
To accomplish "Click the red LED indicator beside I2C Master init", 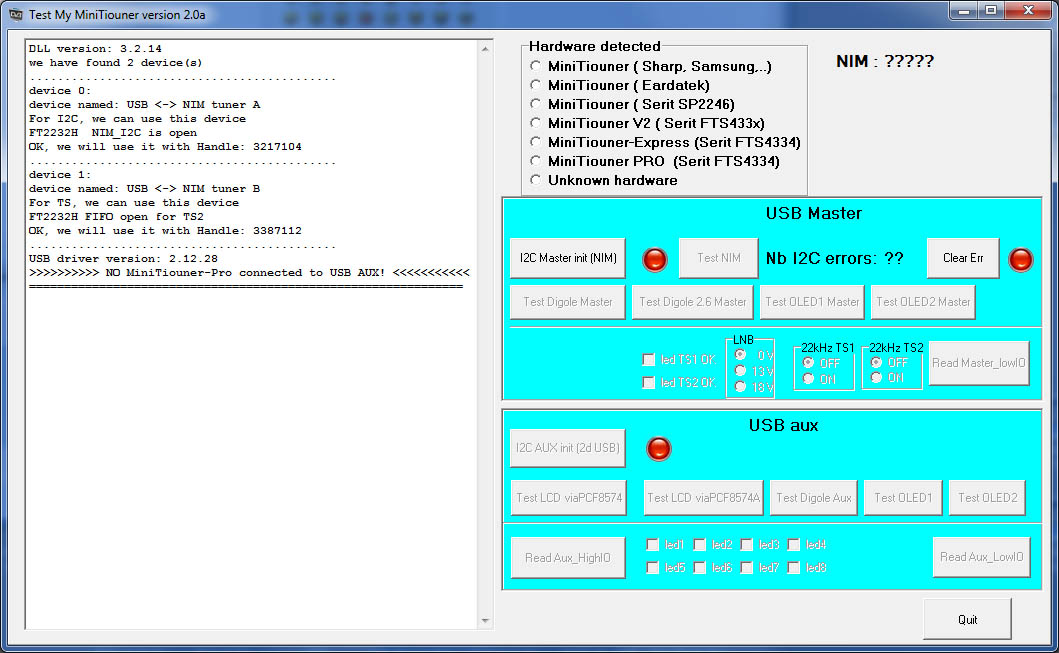I will pyautogui.click(x=654, y=258).
